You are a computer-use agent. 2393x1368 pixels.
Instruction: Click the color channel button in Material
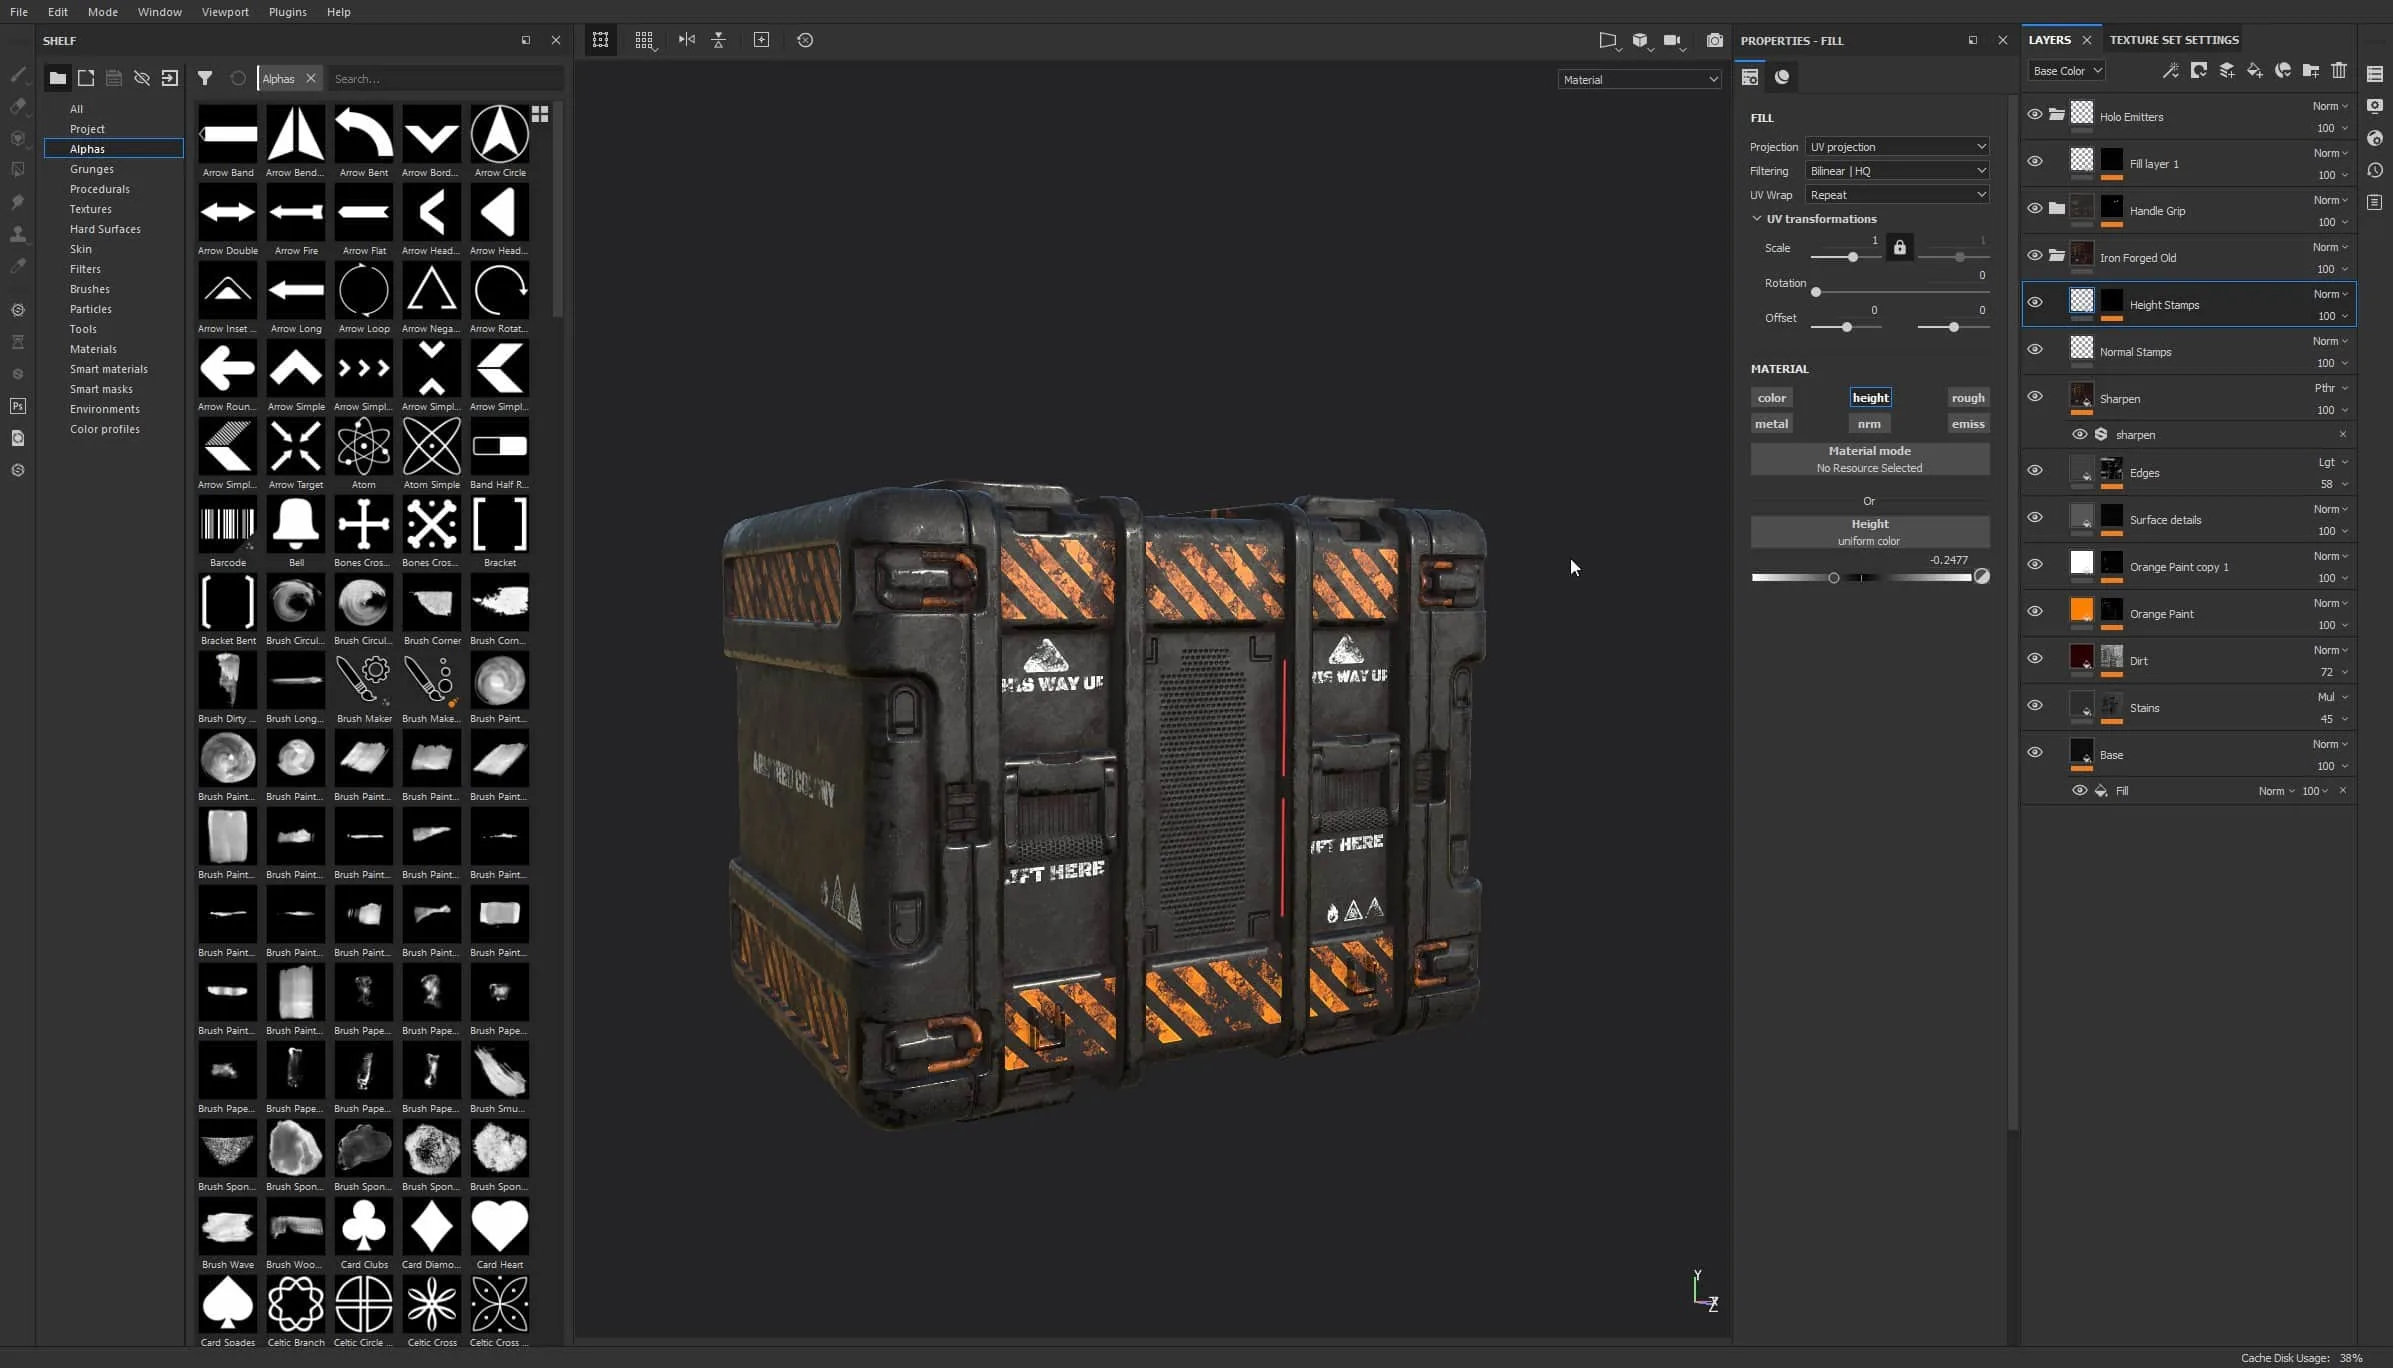click(x=1770, y=396)
